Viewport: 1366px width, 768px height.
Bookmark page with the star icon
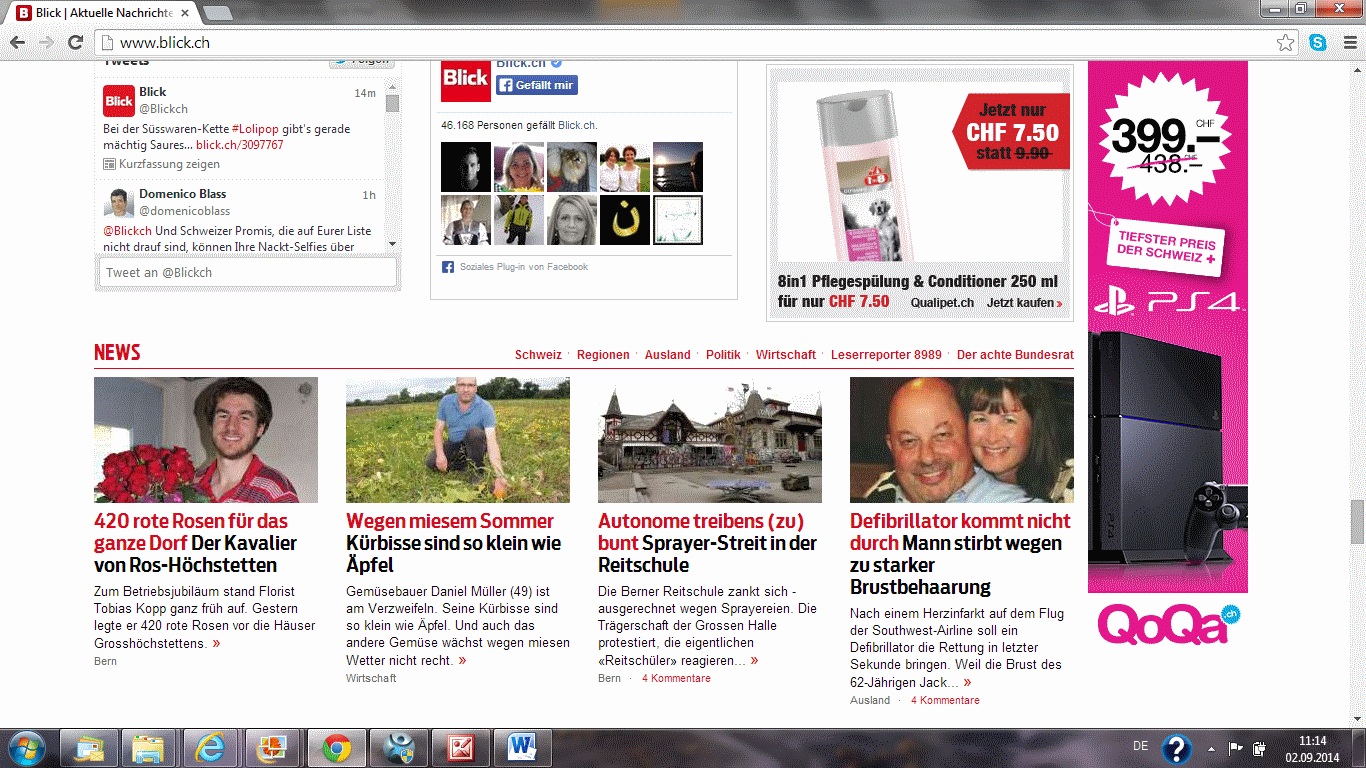[x=1285, y=43]
